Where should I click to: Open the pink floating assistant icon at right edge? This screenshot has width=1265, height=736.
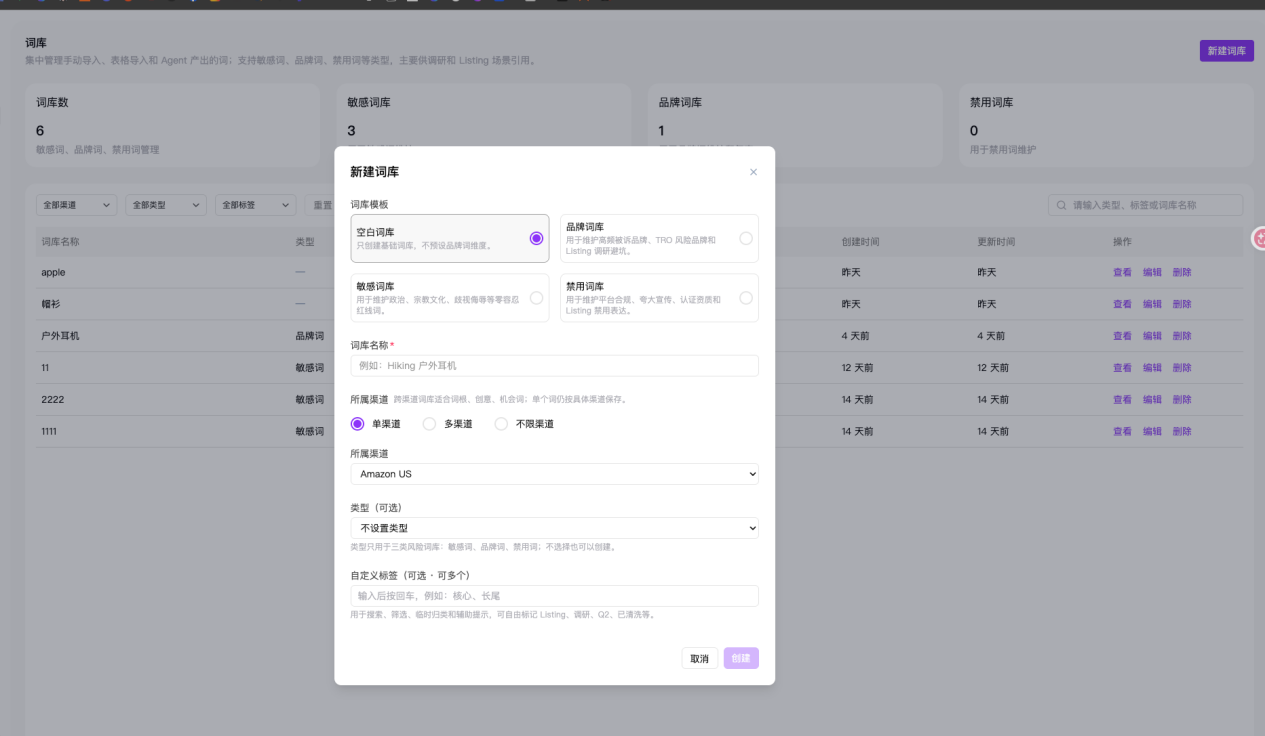tap(1259, 239)
